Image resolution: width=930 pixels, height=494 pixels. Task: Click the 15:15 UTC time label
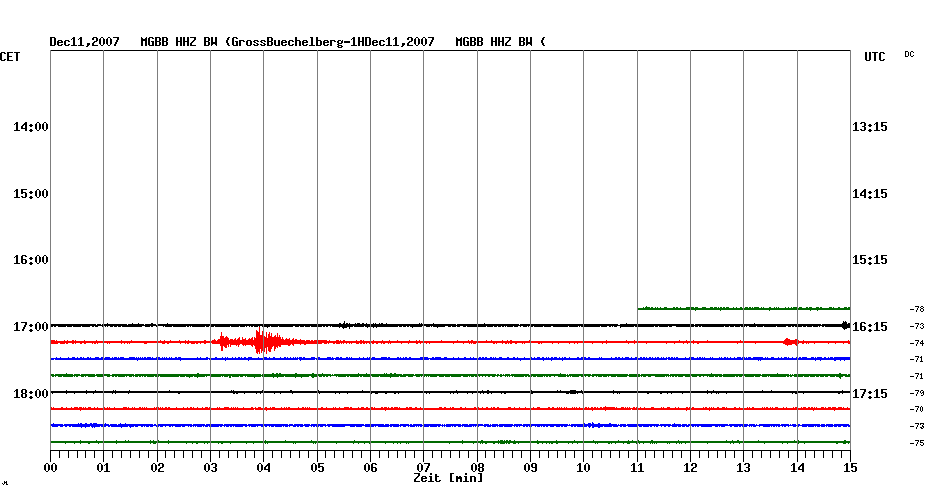870,260
